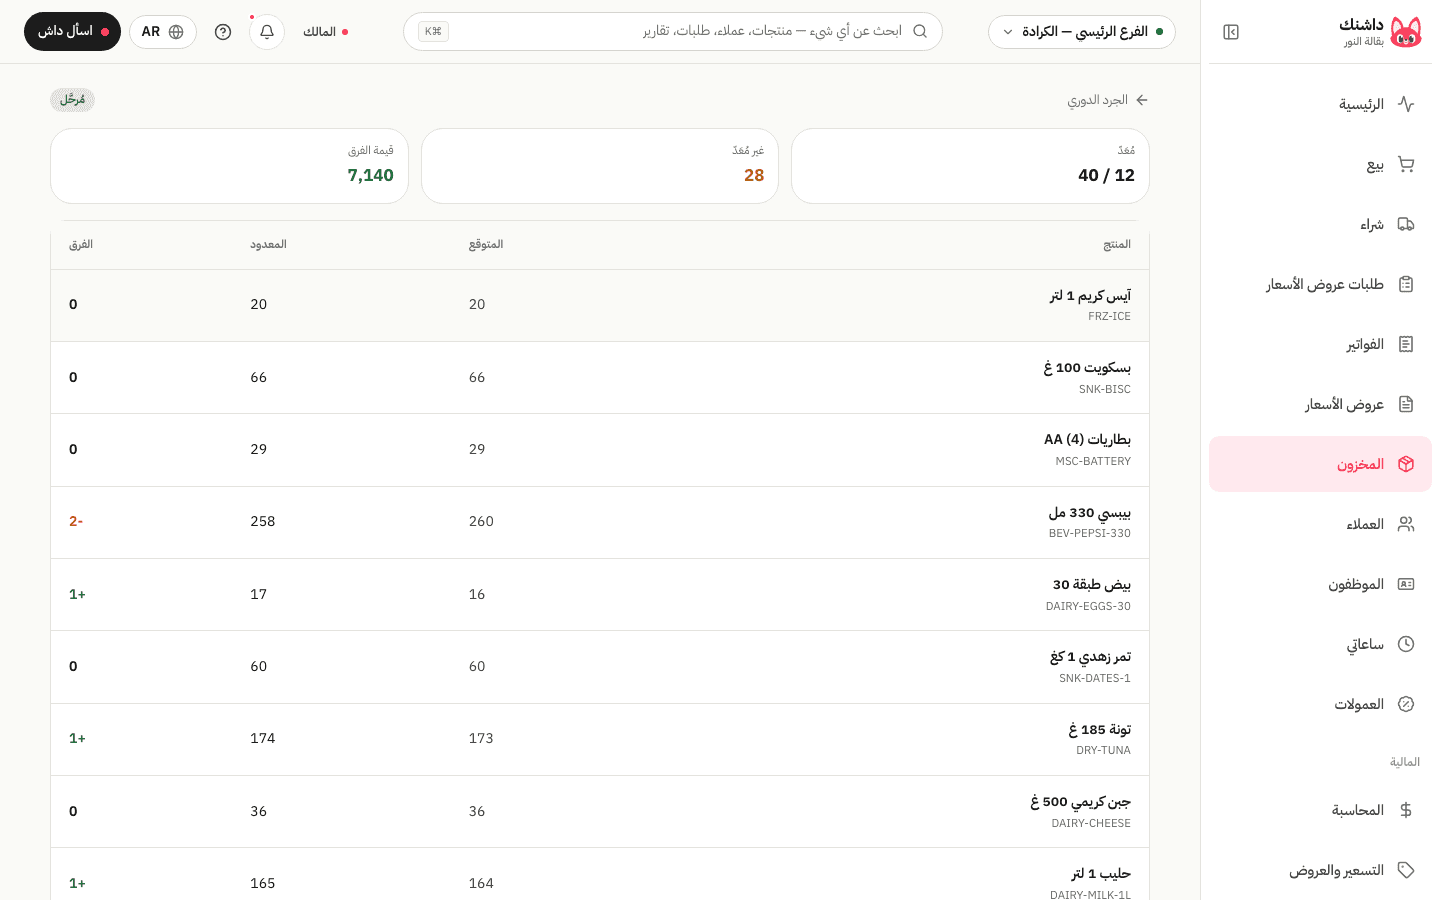Click the بيض طبقة 30 product name
This screenshot has width=1440, height=900.
click(x=1092, y=585)
